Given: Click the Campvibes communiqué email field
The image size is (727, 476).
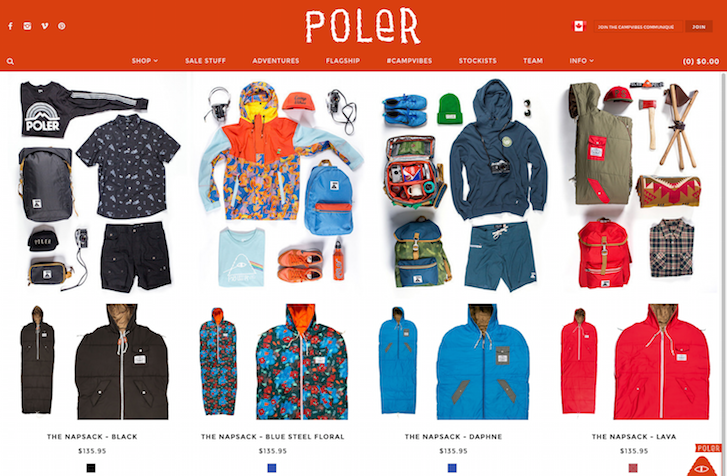Looking at the screenshot, I should [x=639, y=26].
